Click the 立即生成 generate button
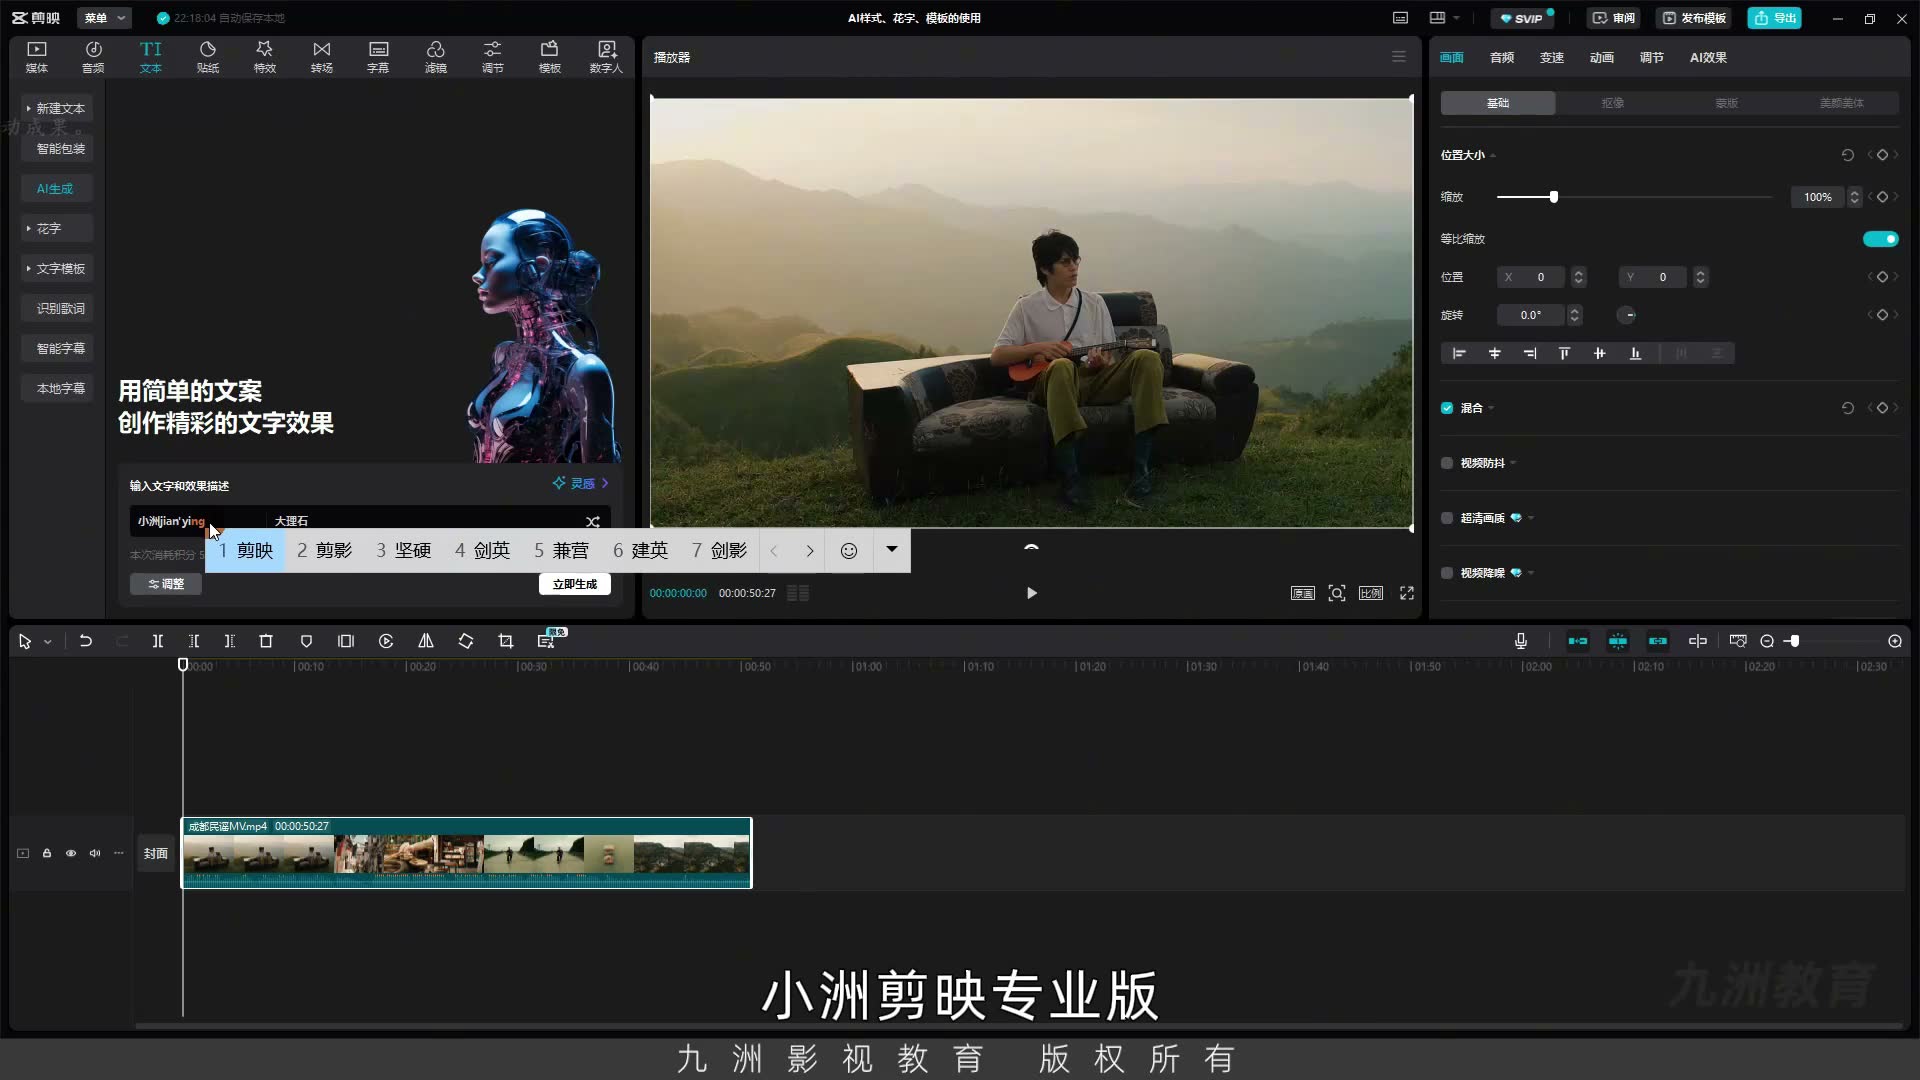Image resolution: width=1920 pixels, height=1080 pixels. click(575, 584)
